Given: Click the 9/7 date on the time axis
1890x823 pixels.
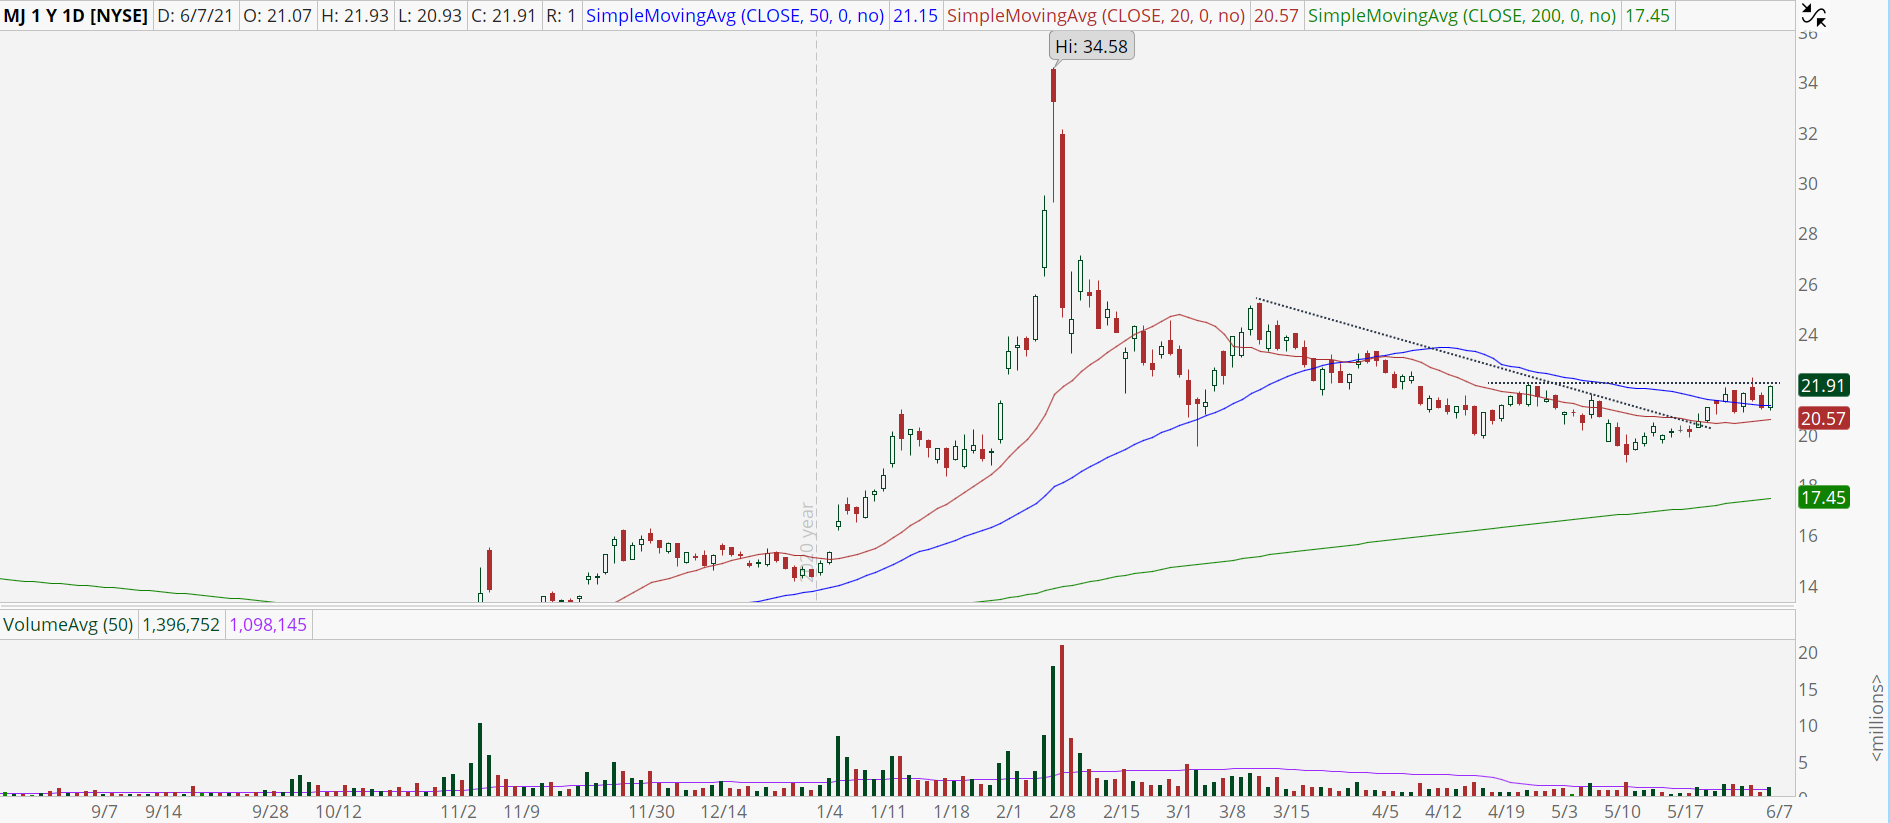Looking at the screenshot, I should click(104, 811).
